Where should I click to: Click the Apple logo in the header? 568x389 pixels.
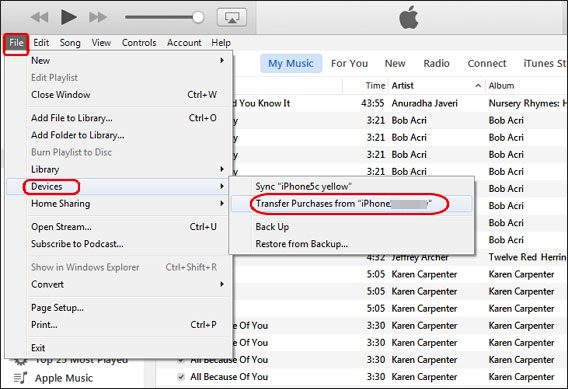tap(409, 17)
